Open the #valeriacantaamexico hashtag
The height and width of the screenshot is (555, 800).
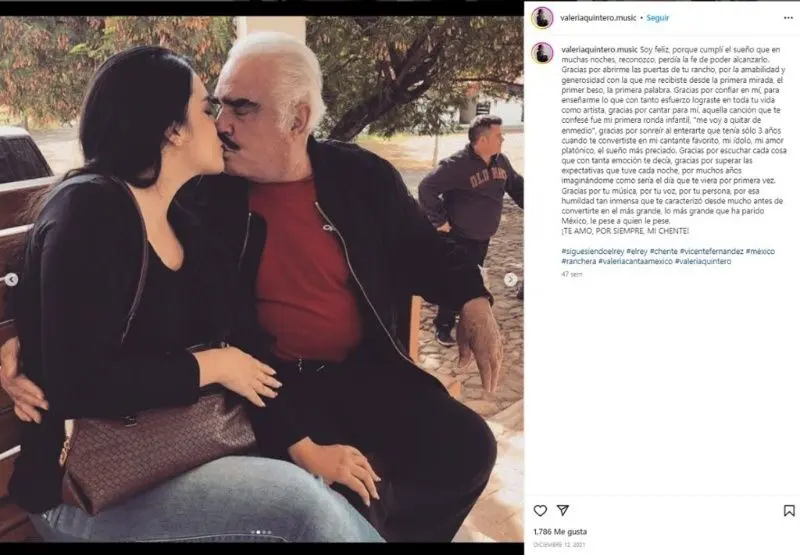[x=635, y=261]
